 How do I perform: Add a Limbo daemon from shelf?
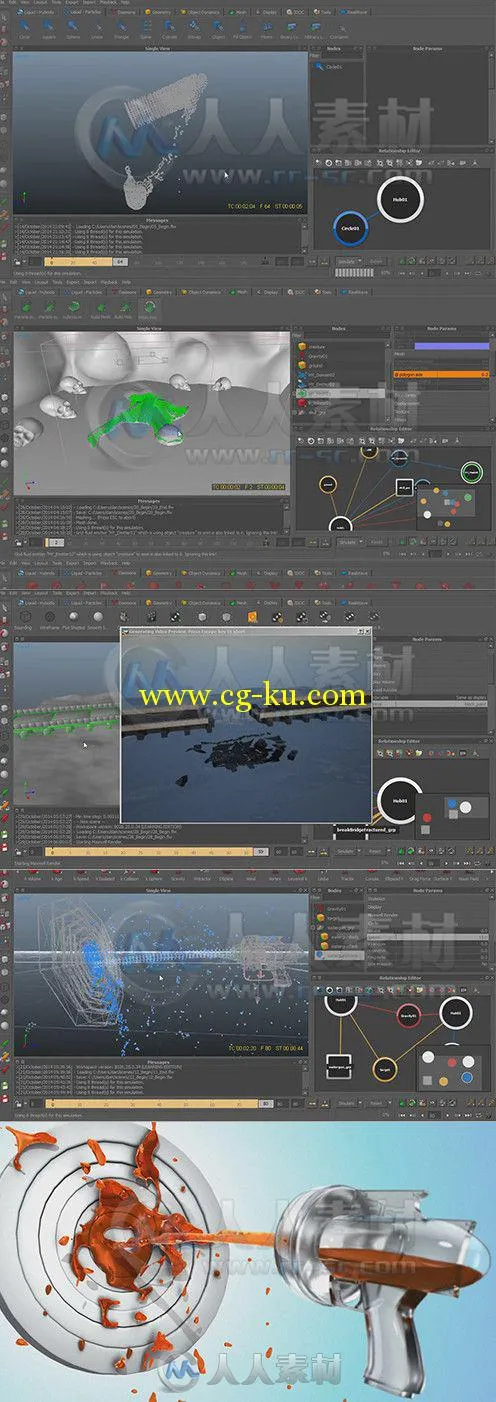click(x=322, y=875)
